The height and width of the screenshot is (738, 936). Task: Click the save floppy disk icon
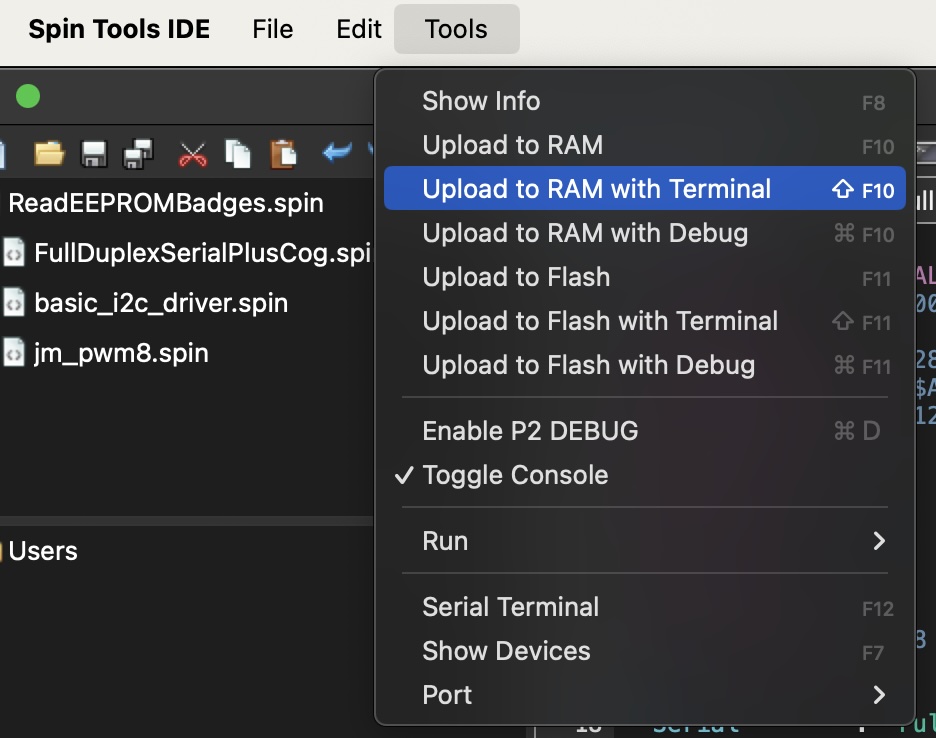click(94, 154)
